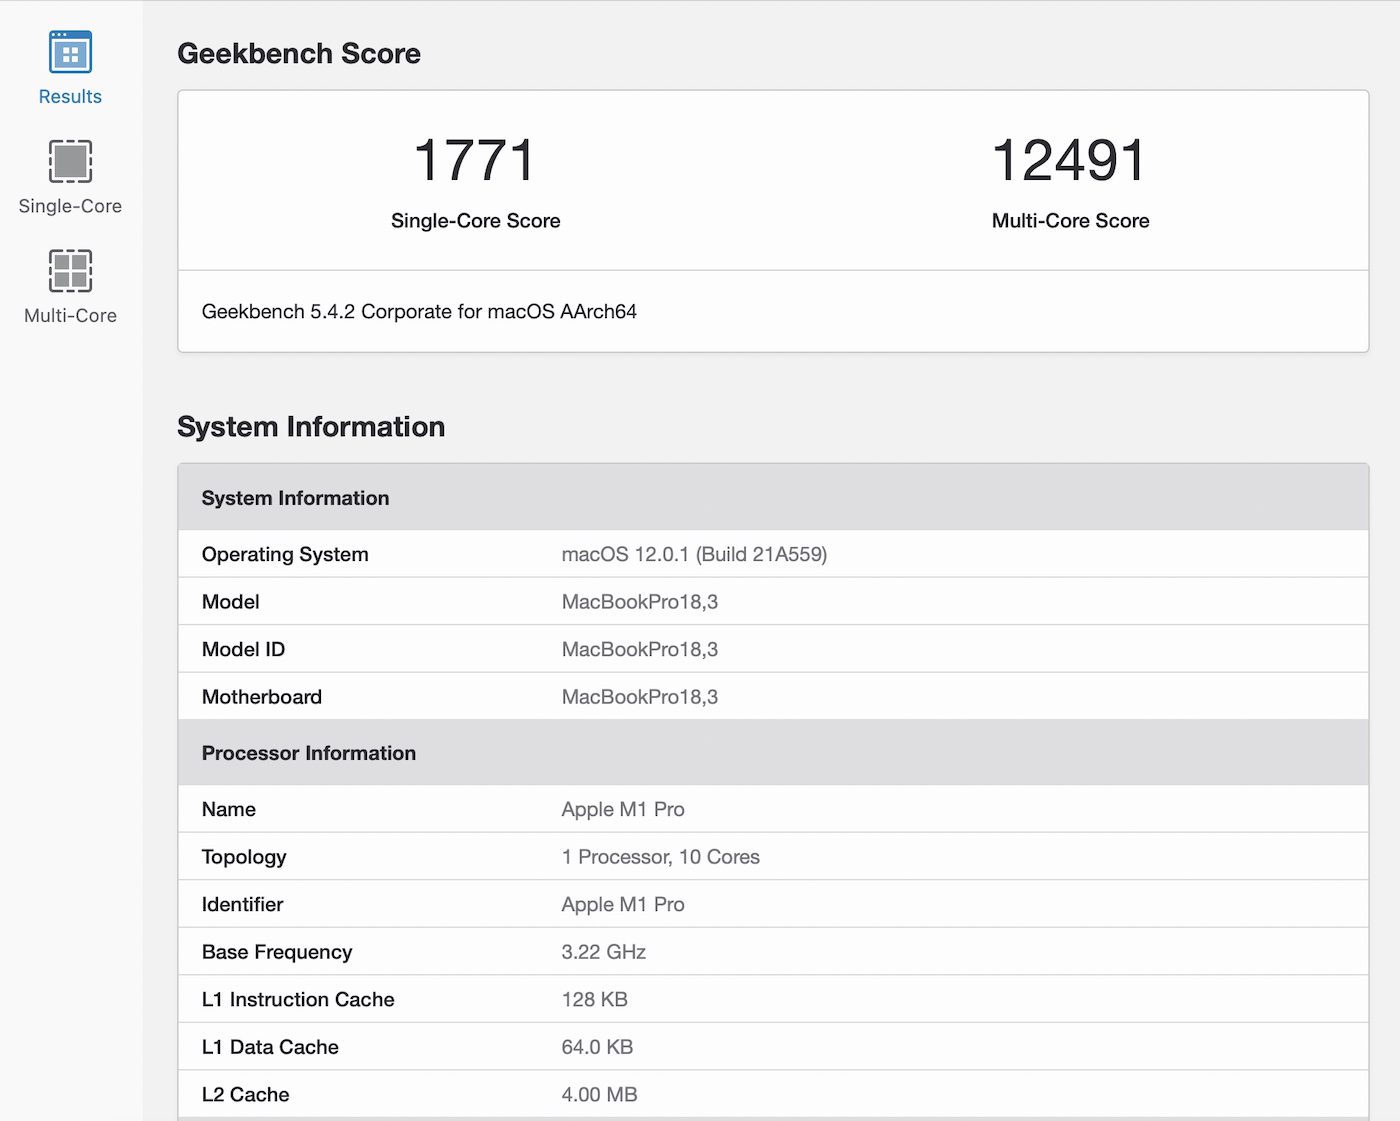
Task: Click the 1771 single-core score number
Action: coord(475,161)
